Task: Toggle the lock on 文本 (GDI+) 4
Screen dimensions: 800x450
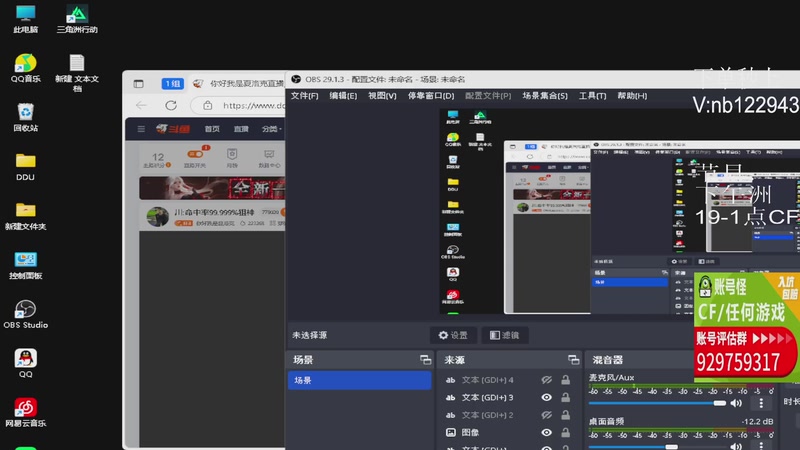Action: (x=565, y=380)
